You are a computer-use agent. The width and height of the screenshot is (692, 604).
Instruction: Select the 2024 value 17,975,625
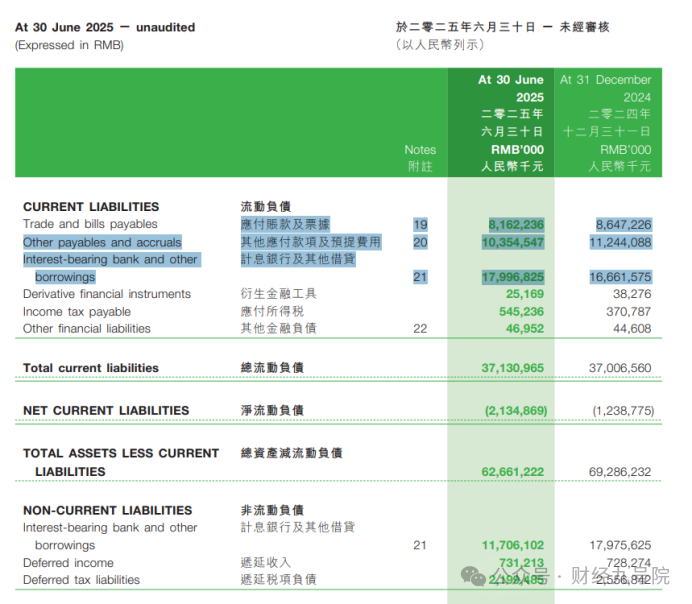pyautogui.click(x=620, y=545)
